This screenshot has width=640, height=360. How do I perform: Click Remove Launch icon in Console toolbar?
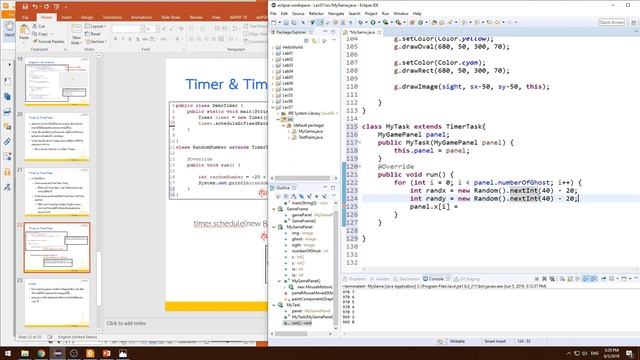click(x=544, y=279)
